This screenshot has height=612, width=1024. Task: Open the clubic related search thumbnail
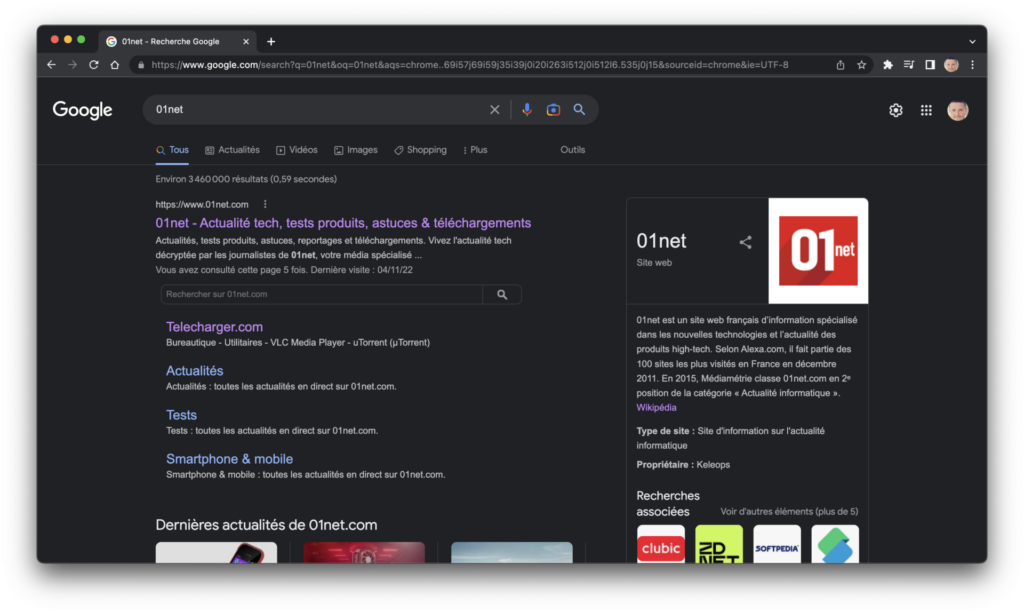661,544
